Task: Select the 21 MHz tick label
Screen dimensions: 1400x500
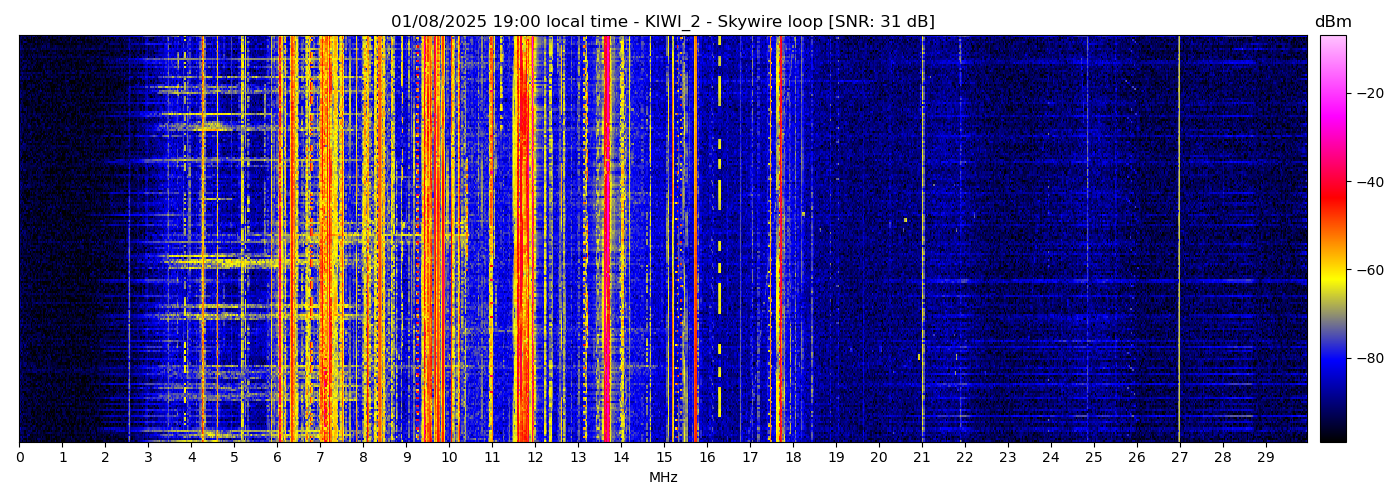Action: point(921,458)
